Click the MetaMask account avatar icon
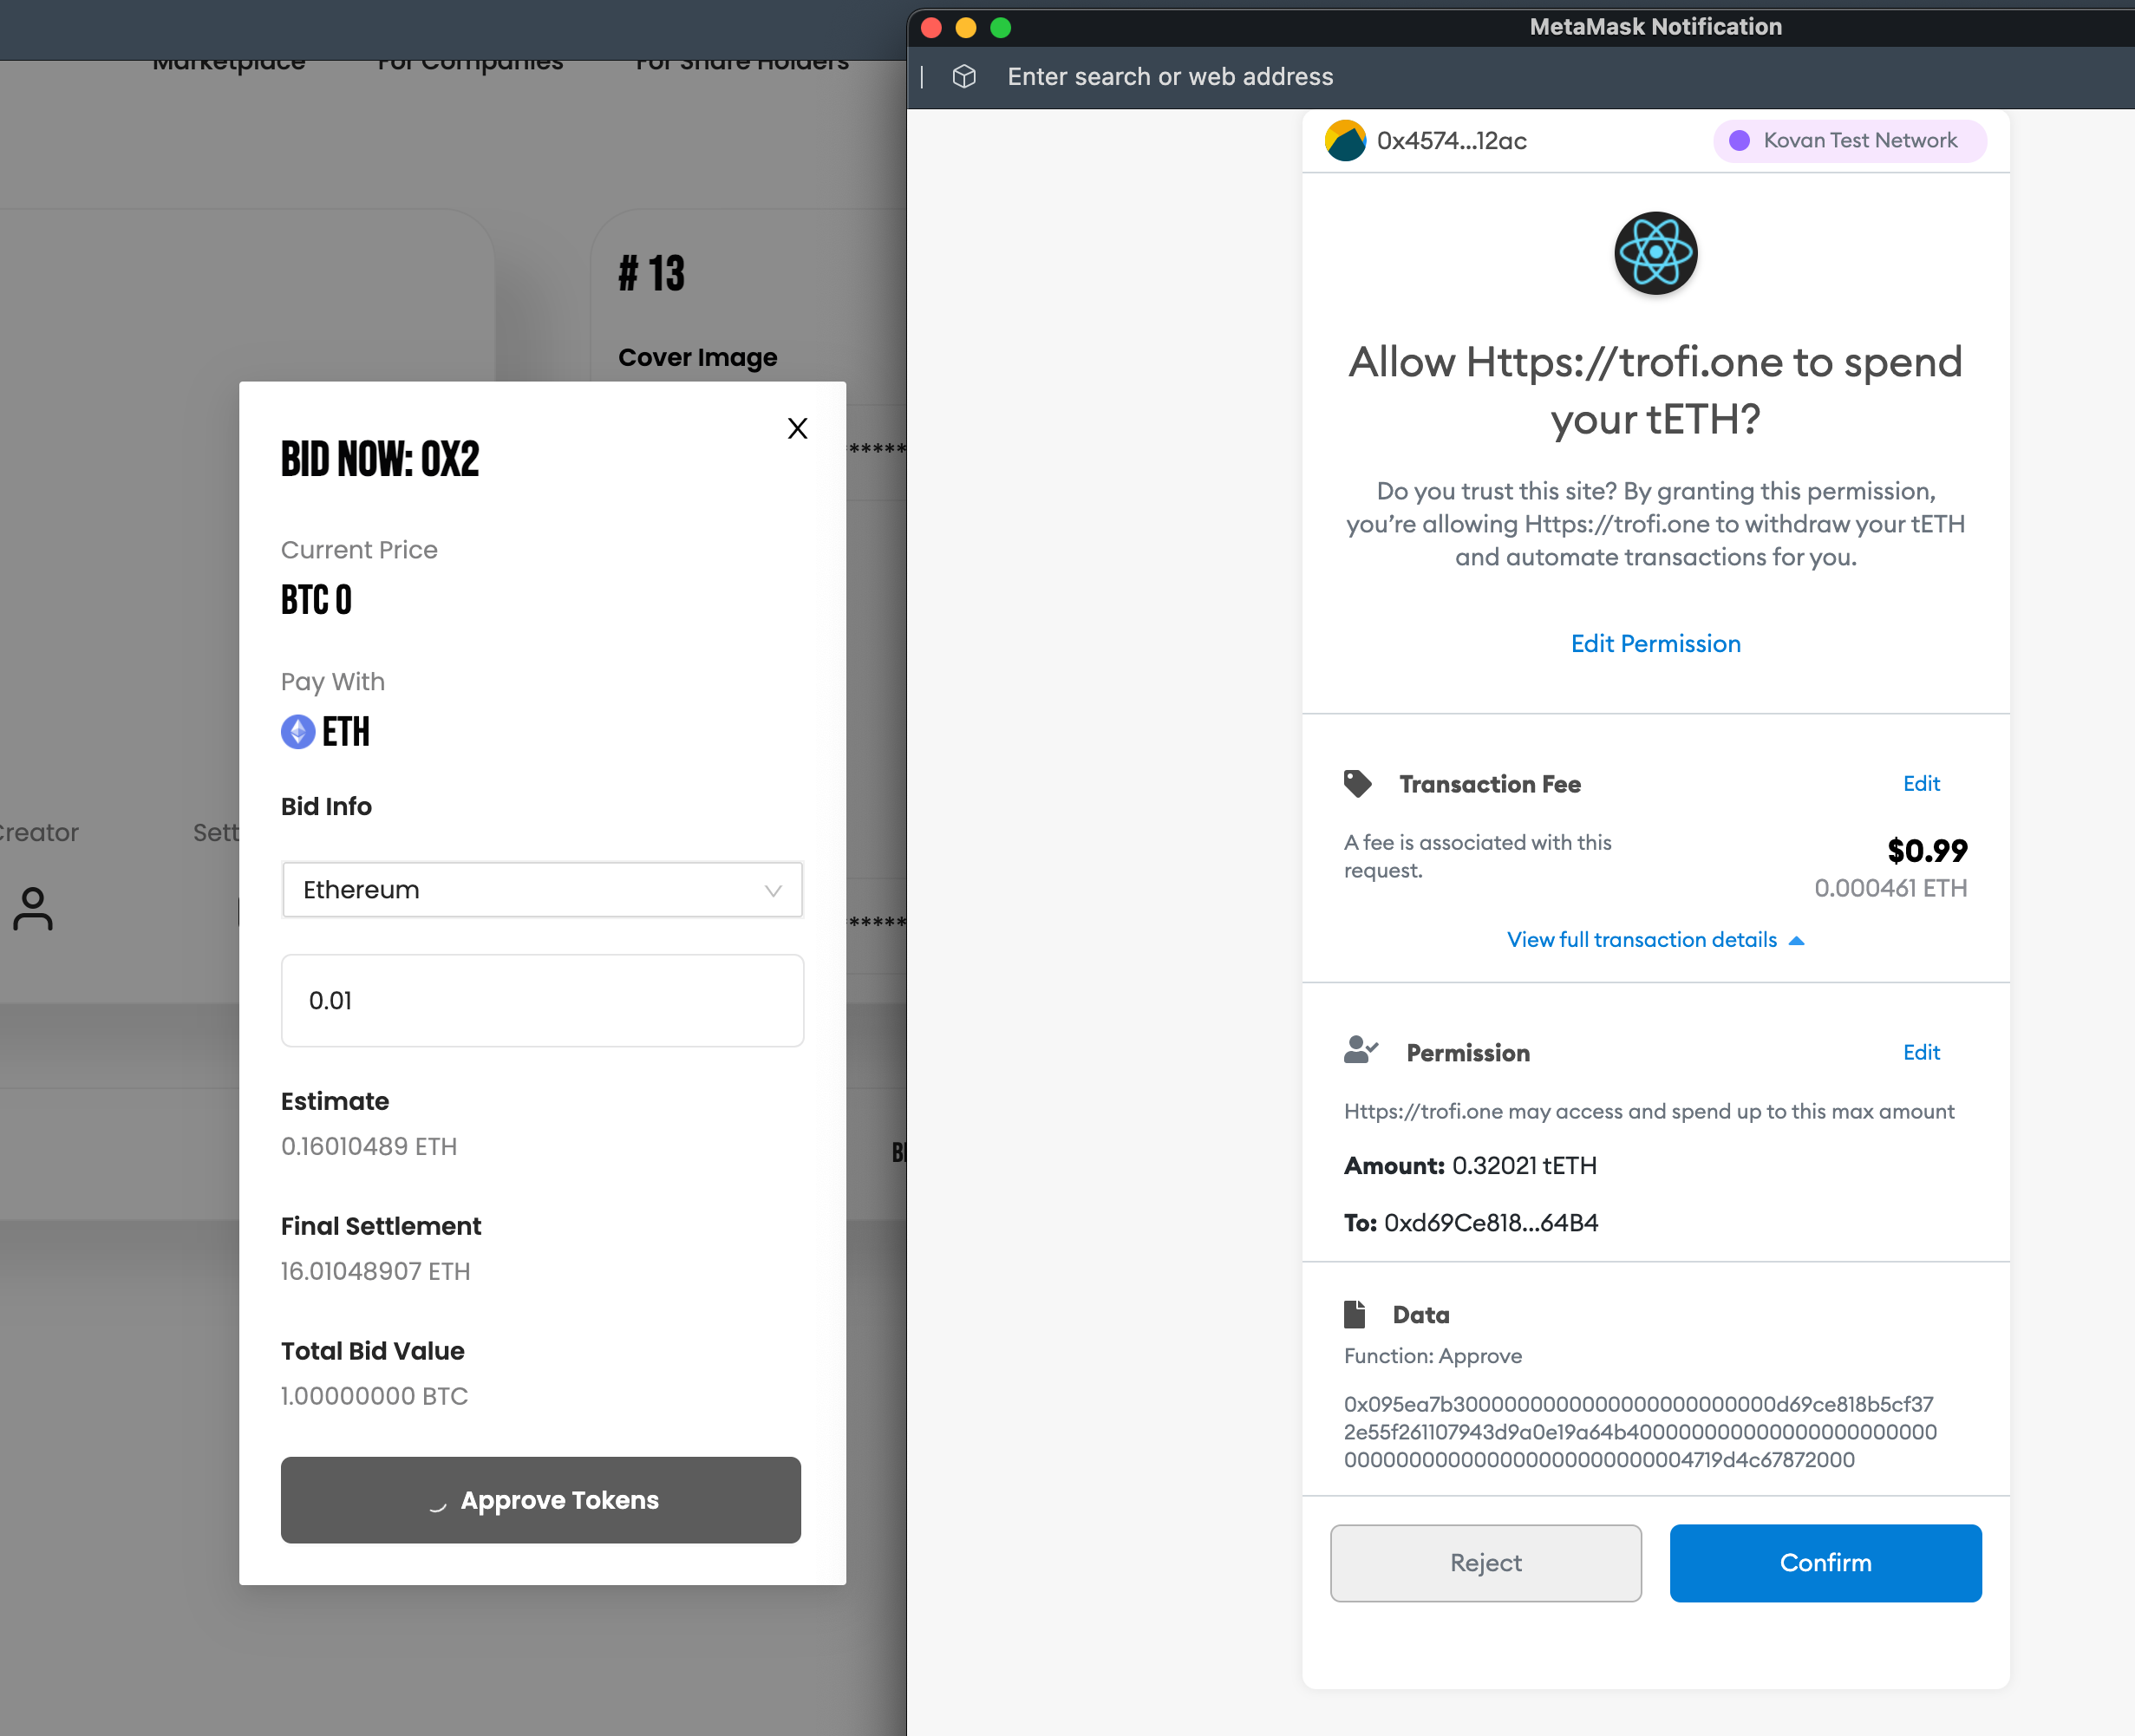Screen dimensions: 2135x1736 (x=1345, y=141)
